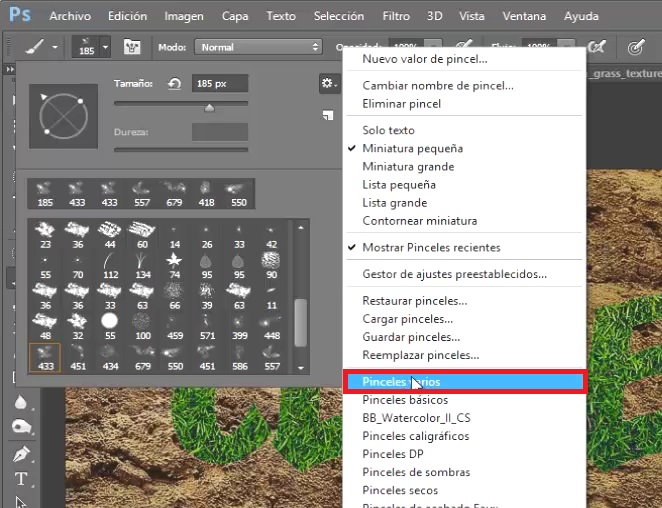Viewport: 662px width, 508px height.
Task: Choose Pinceles básicos brush set
Action: pyautogui.click(x=405, y=399)
